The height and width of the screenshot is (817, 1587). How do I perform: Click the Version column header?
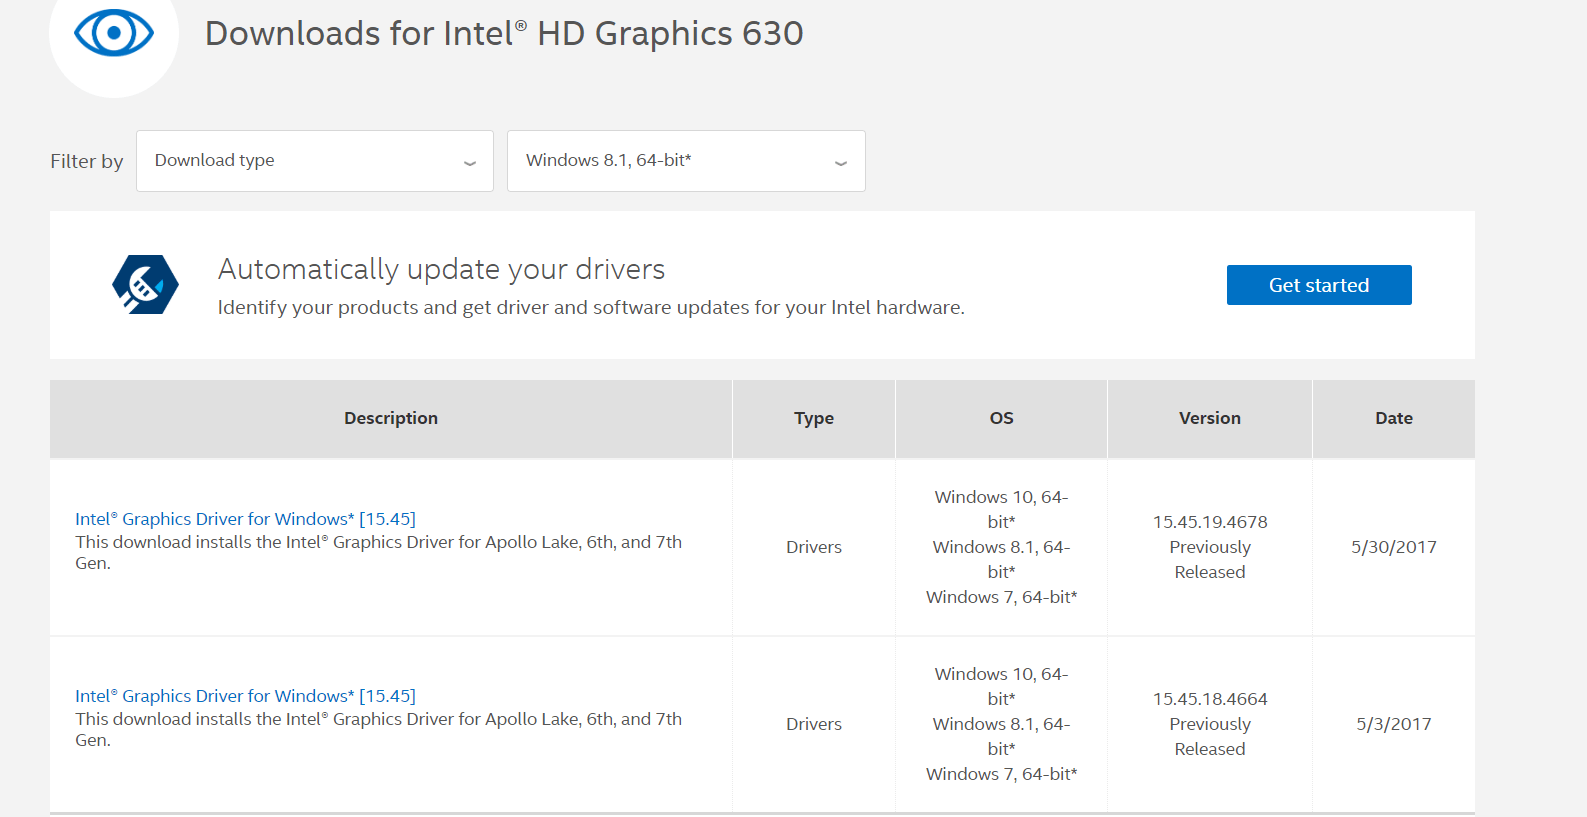pyautogui.click(x=1209, y=418)
